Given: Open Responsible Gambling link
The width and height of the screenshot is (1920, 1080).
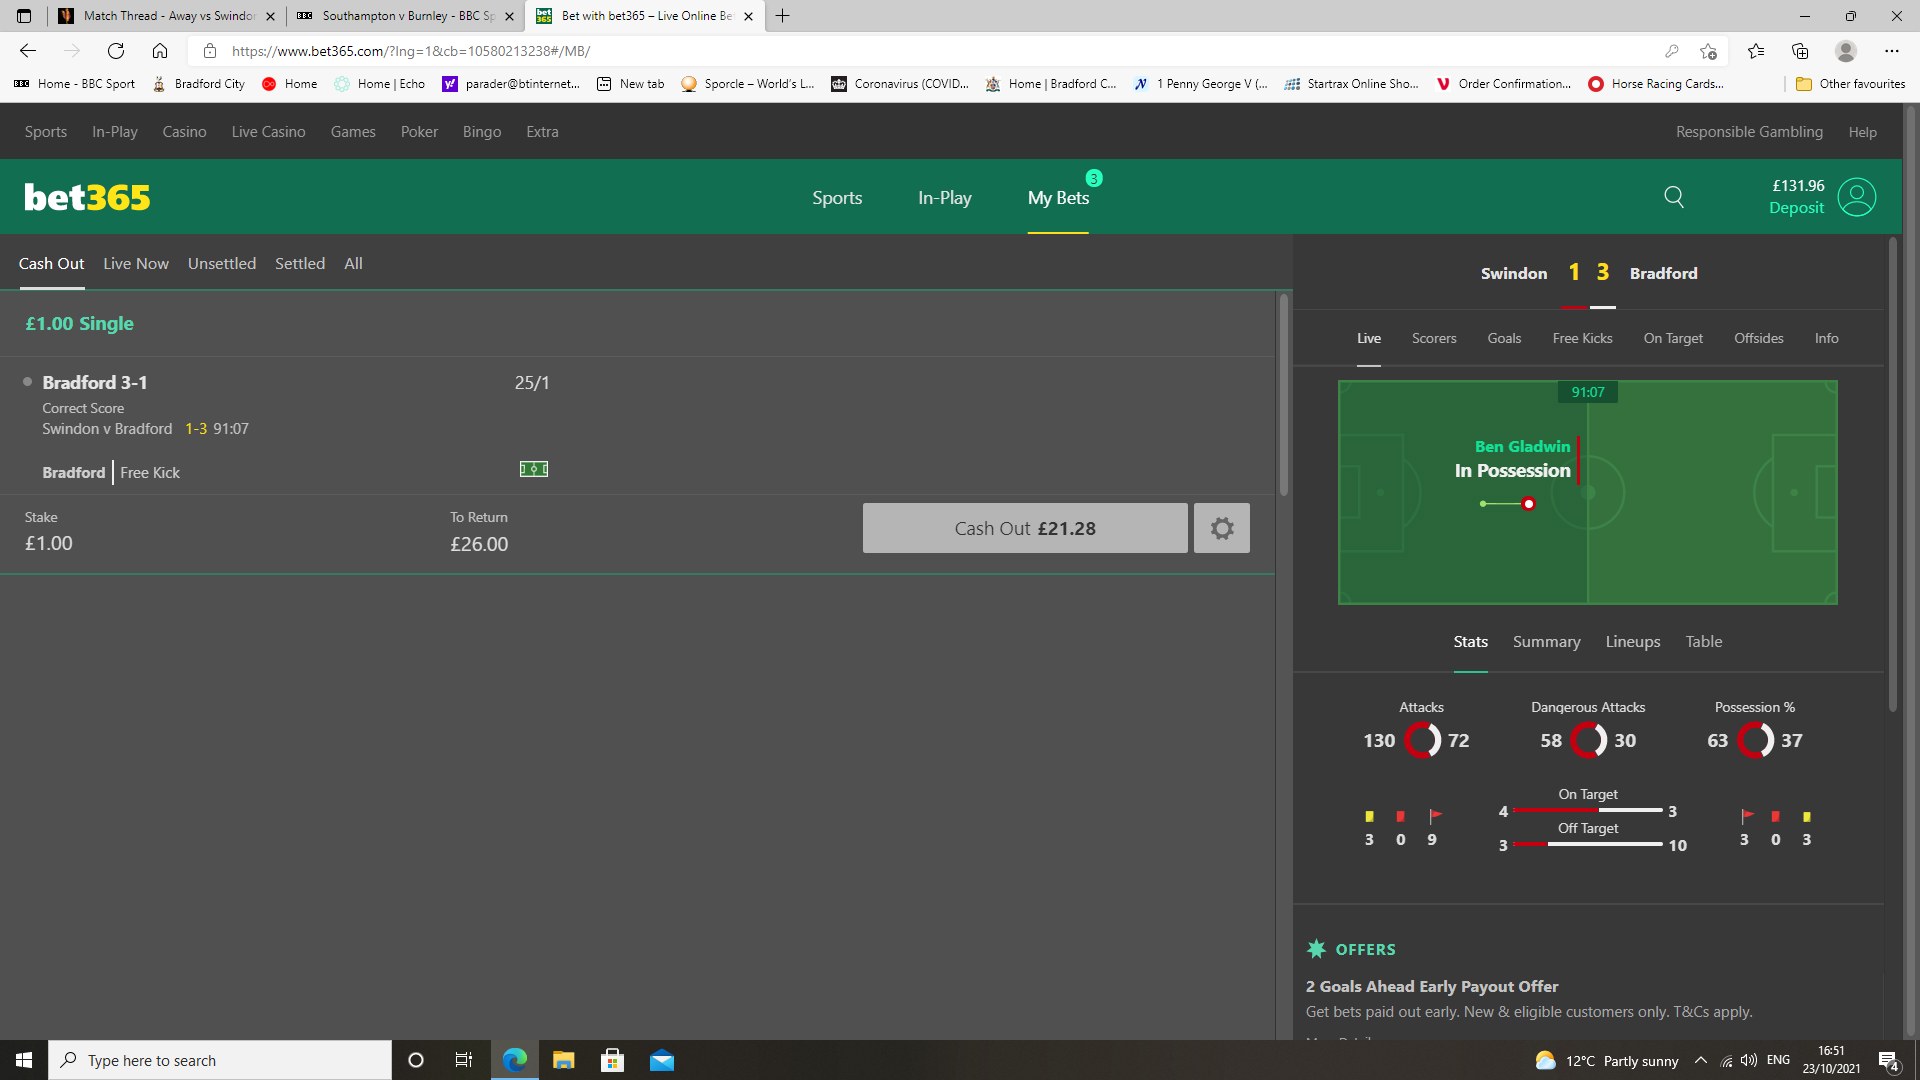Looking at the screenshot, I should point(1749,131).
